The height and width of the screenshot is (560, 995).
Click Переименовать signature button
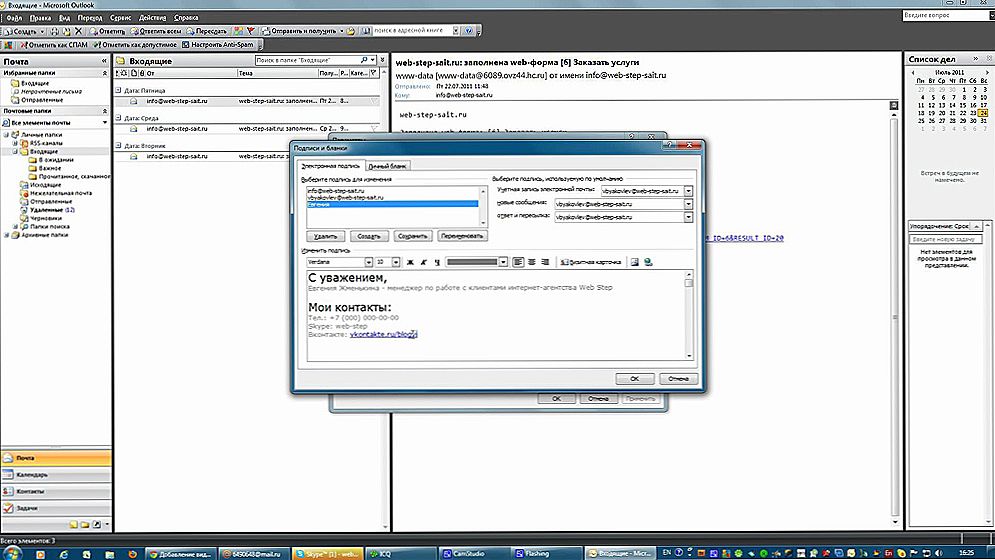(x=462, y=236)
